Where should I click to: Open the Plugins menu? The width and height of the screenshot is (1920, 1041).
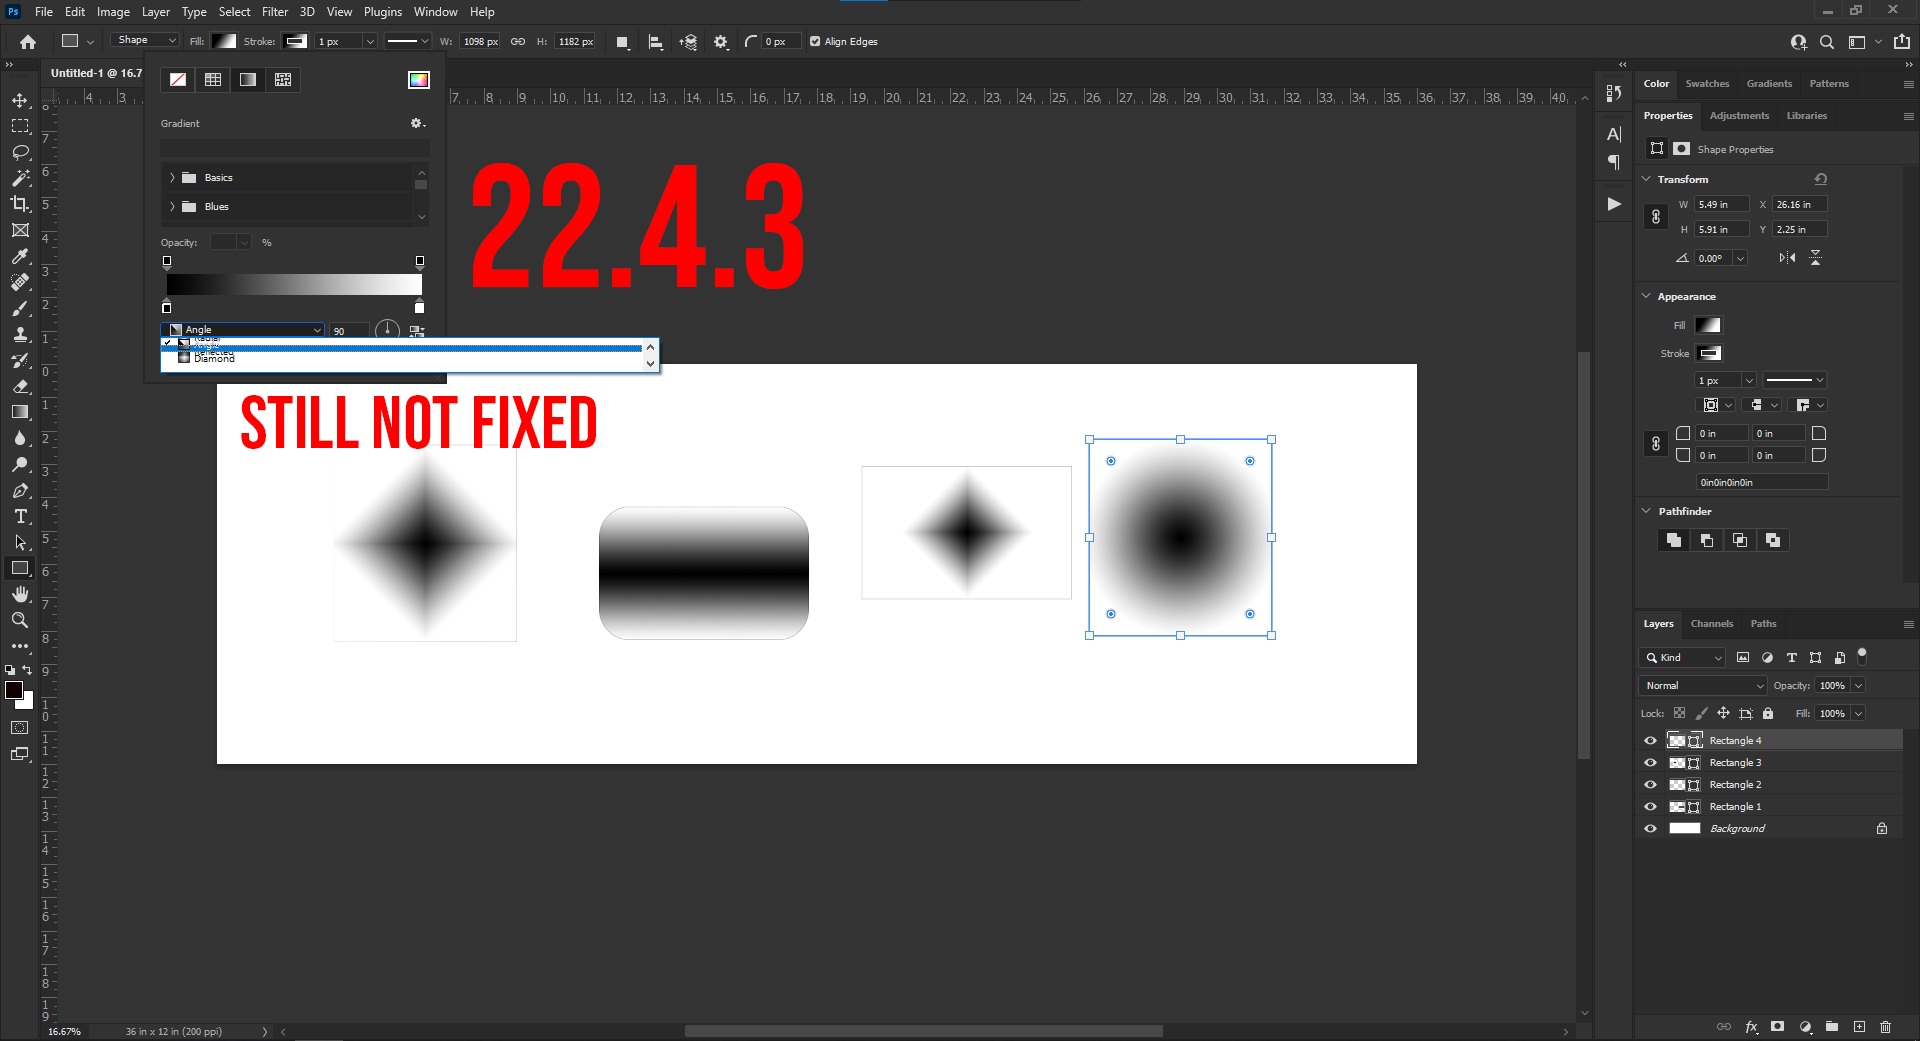coord(382,12)
